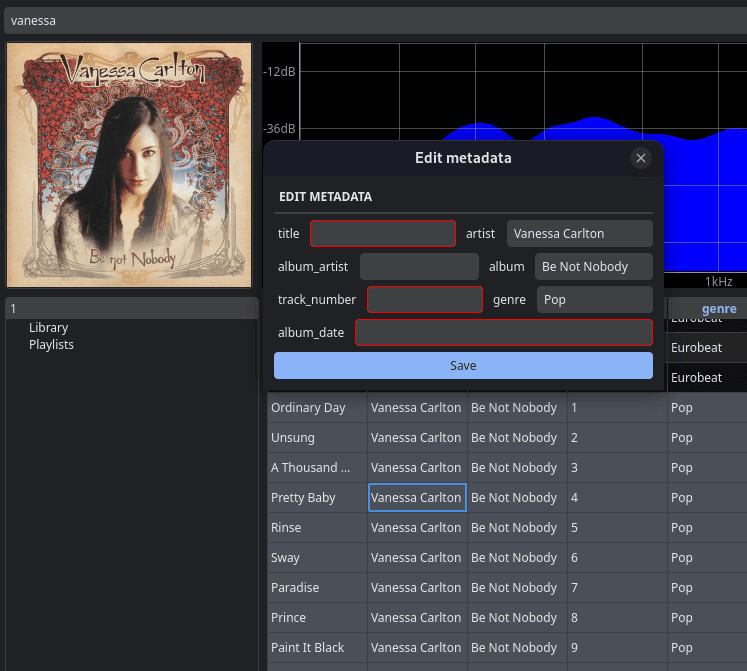Image resolution: width=747 pixels, height=671 pixels.
Task: Click the album cell in the Unsung row
Action: click(x=517, y=437)
